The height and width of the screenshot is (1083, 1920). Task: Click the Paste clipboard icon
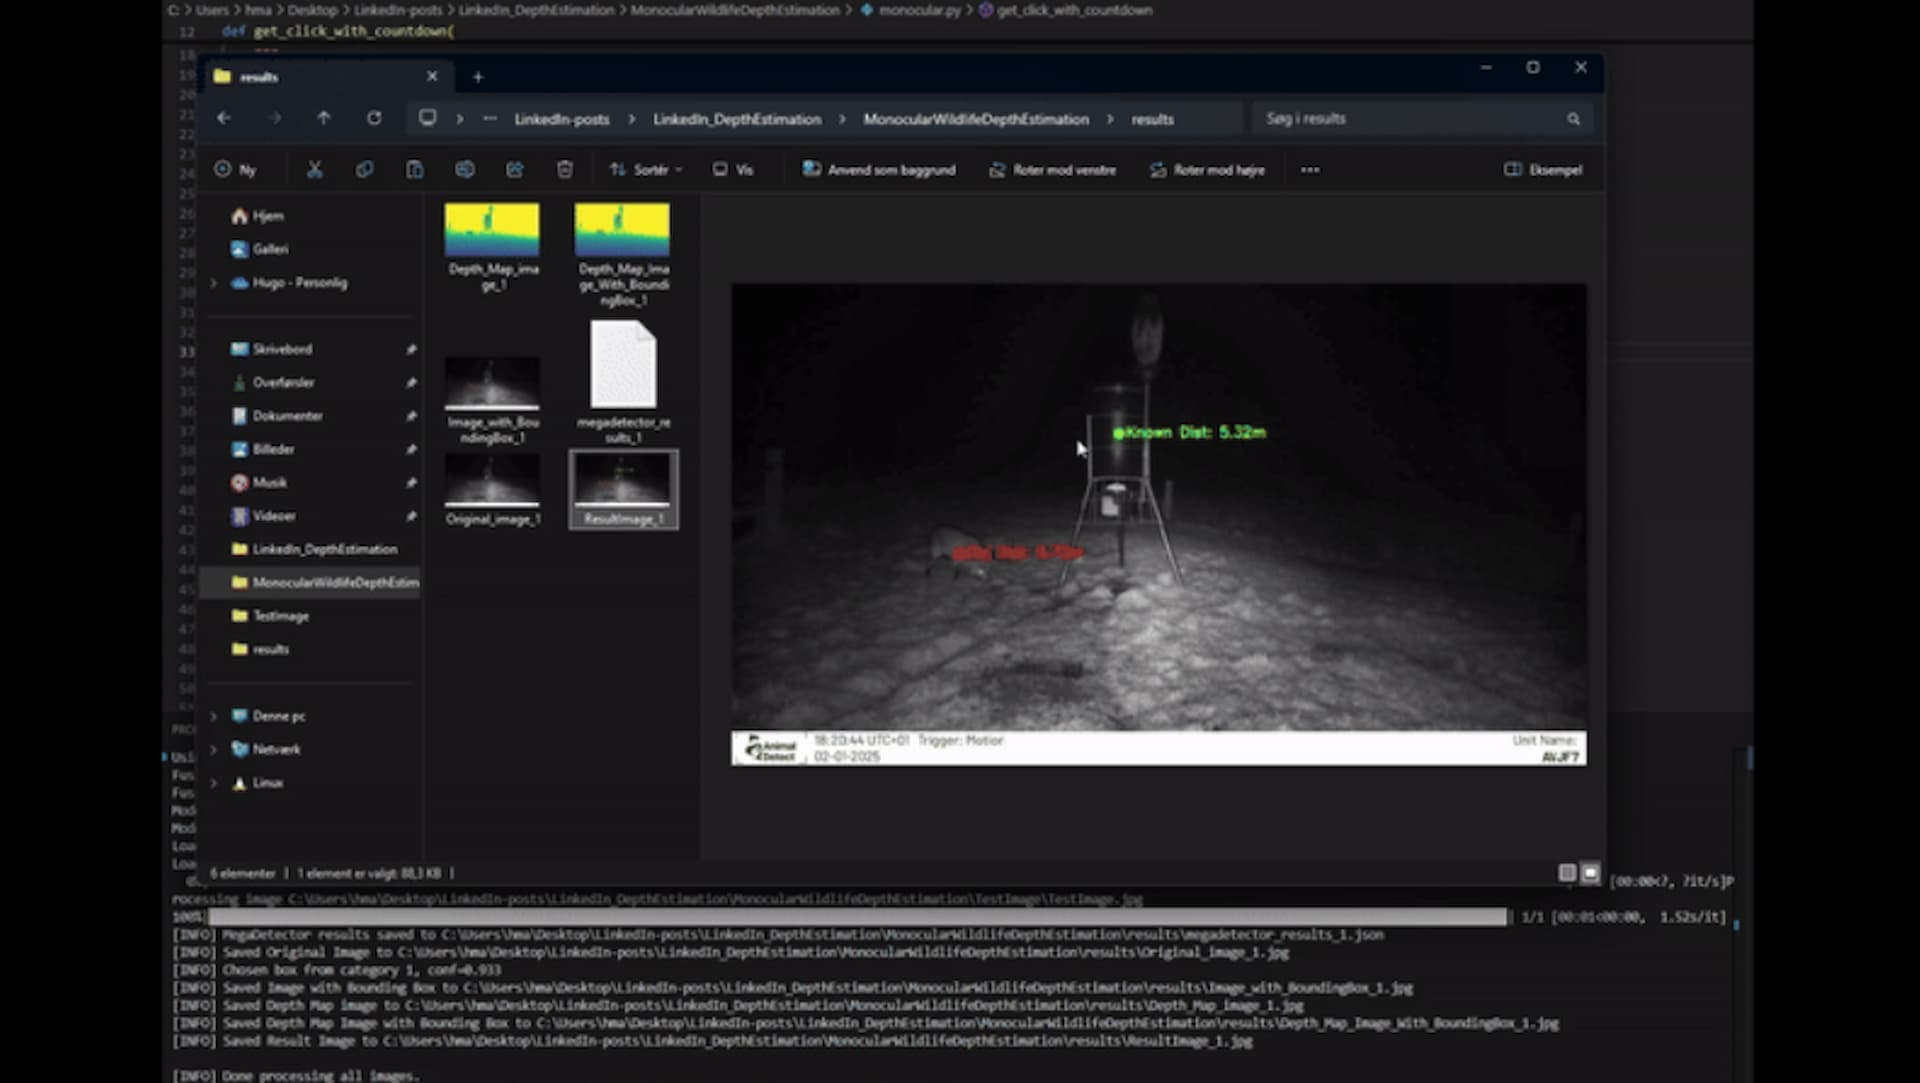415,170
